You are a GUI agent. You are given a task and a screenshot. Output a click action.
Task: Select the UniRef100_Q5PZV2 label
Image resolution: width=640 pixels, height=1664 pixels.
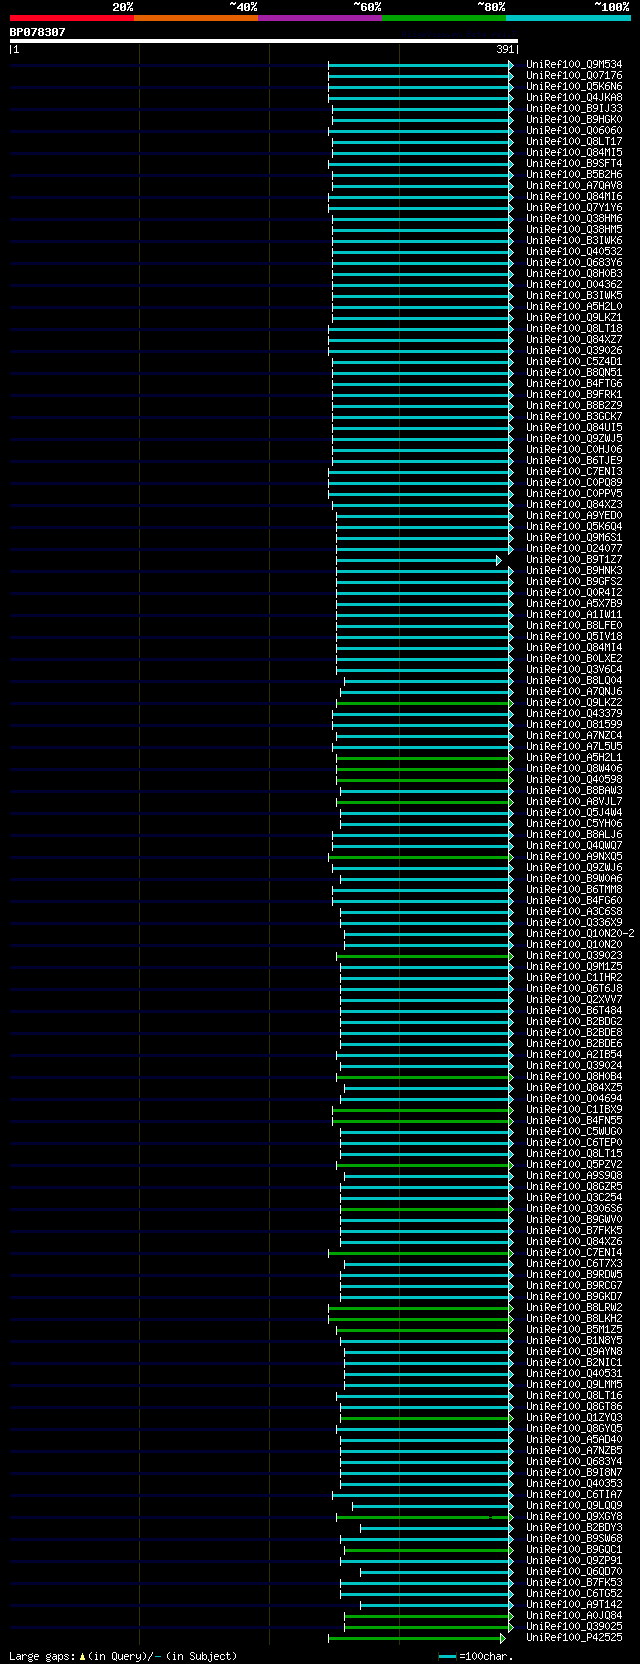click(574, 1165)
